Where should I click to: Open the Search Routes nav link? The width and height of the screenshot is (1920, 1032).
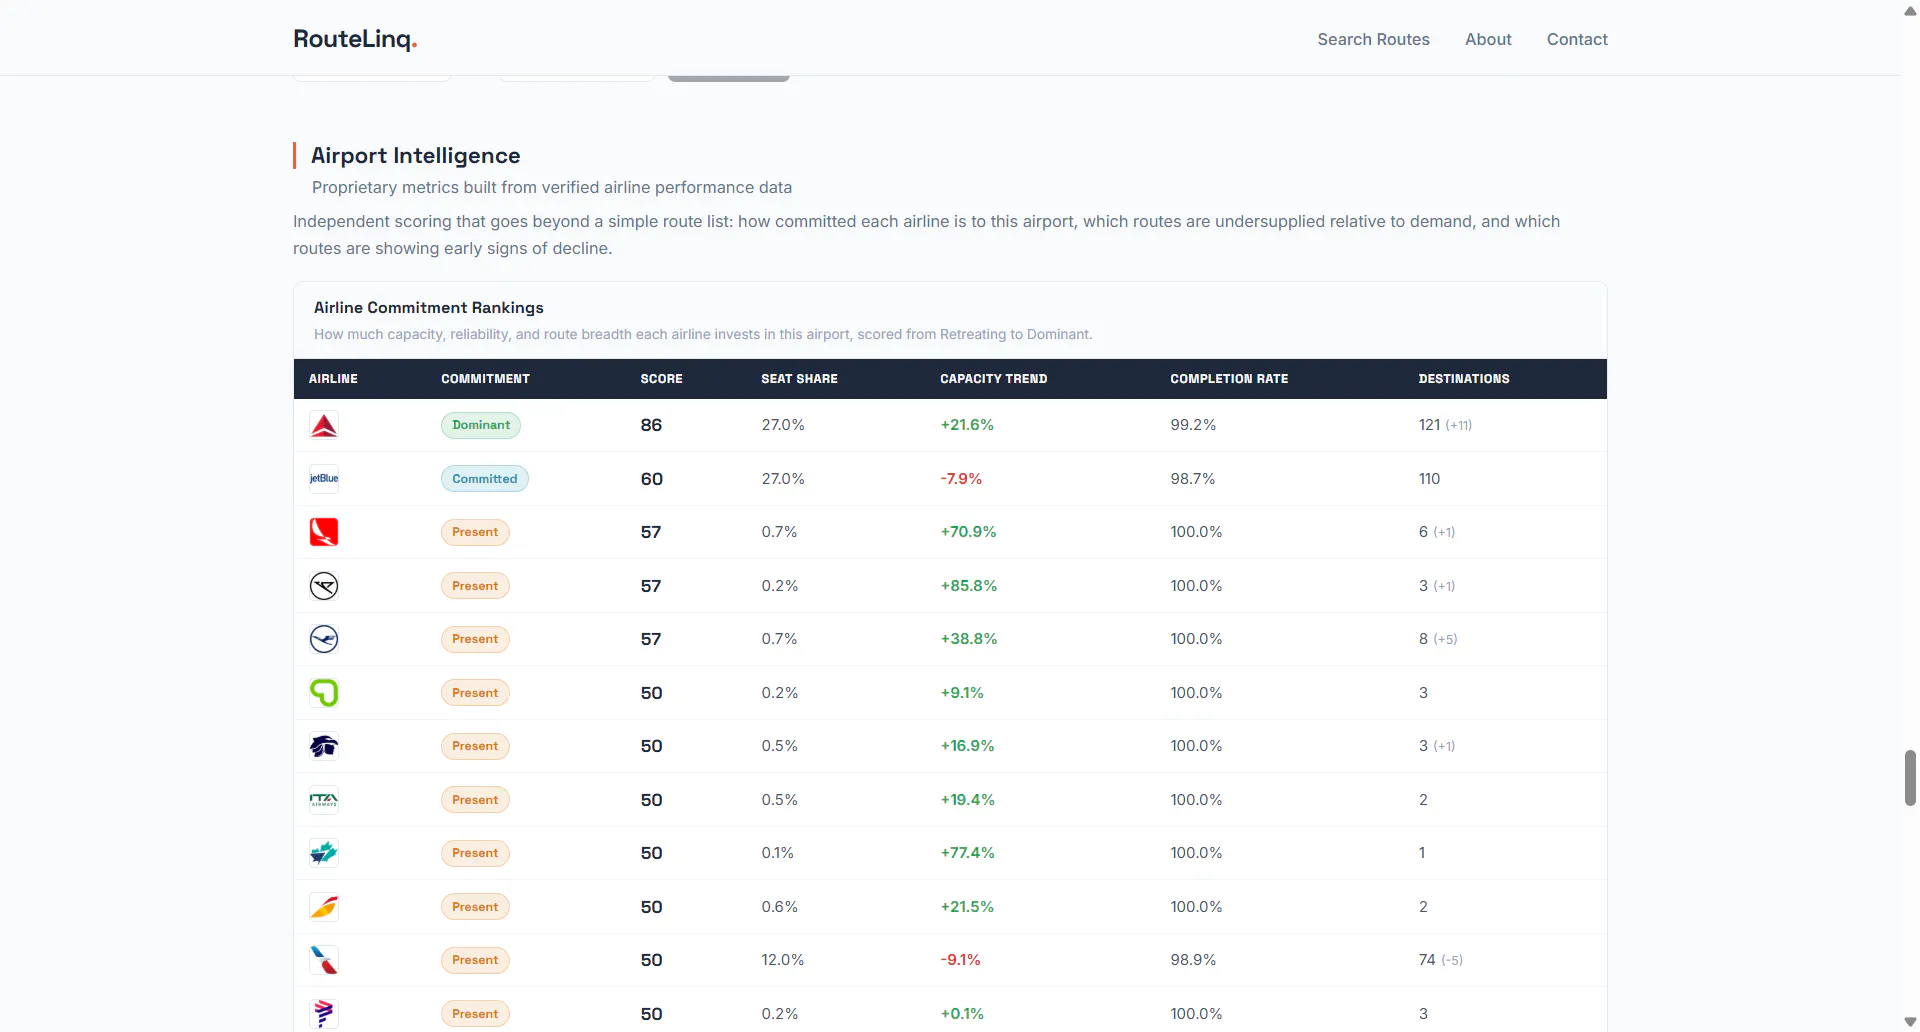[1373, 39]
